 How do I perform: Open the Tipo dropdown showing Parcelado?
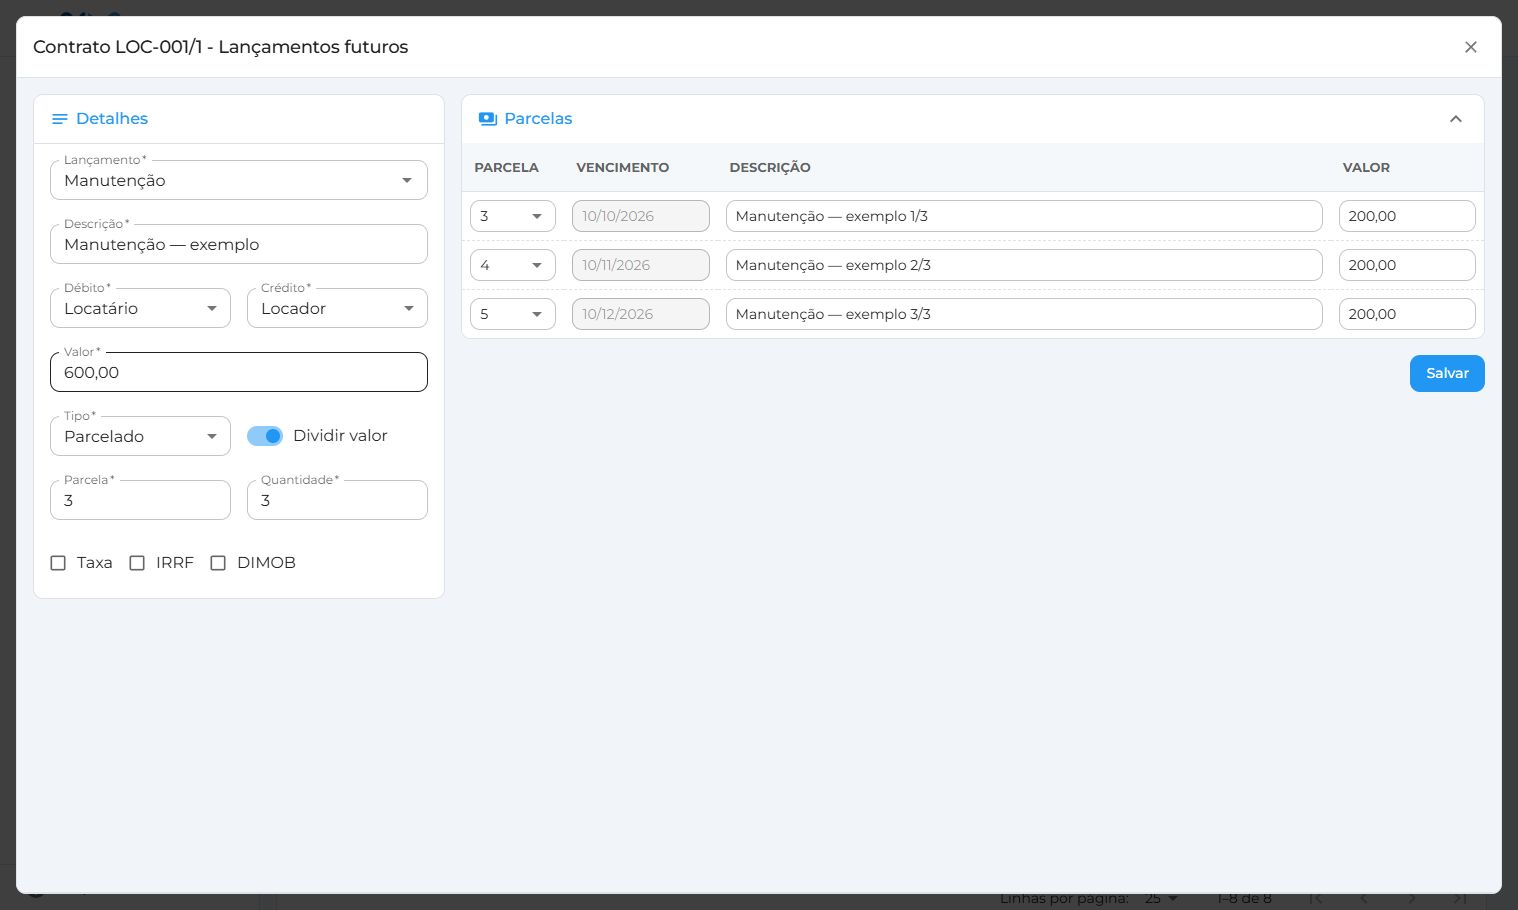(140, 436)
